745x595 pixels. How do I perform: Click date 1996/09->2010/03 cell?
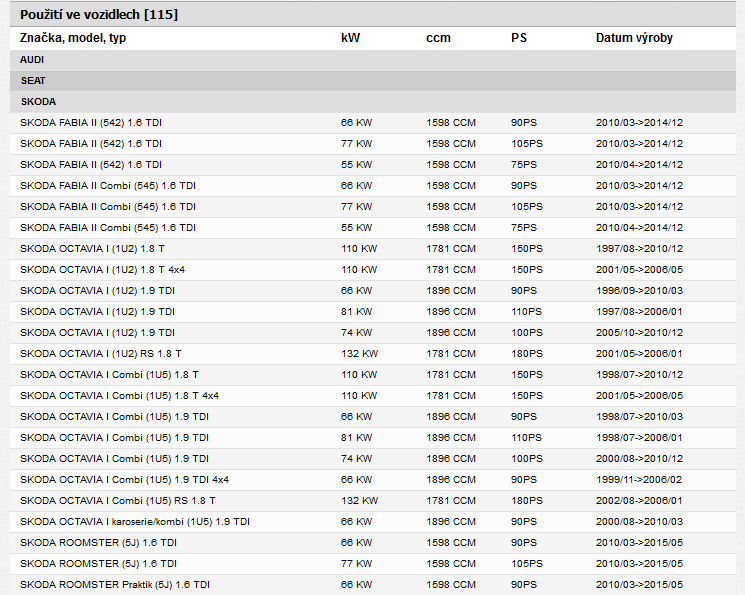point(639,290)
